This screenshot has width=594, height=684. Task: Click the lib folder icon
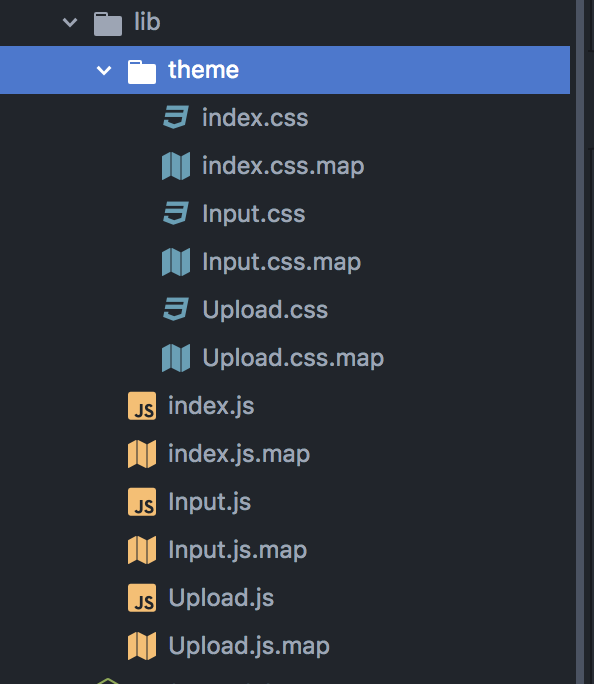click(108, 24)
